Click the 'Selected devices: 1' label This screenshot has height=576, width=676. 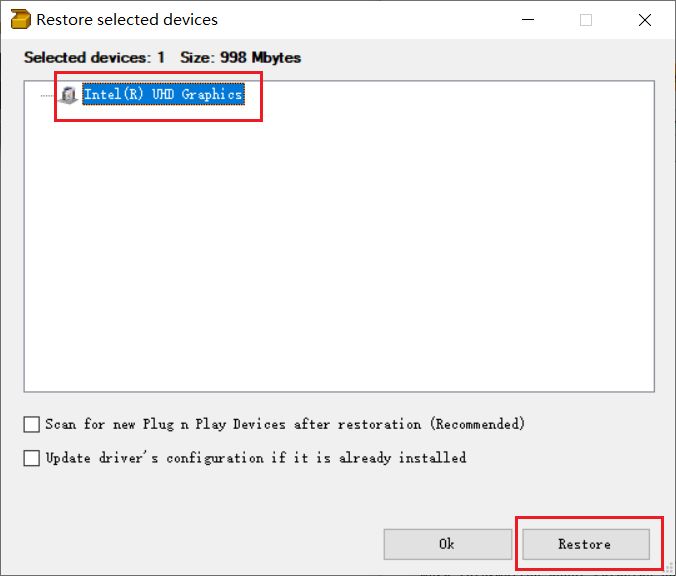[x=94, y=58]
